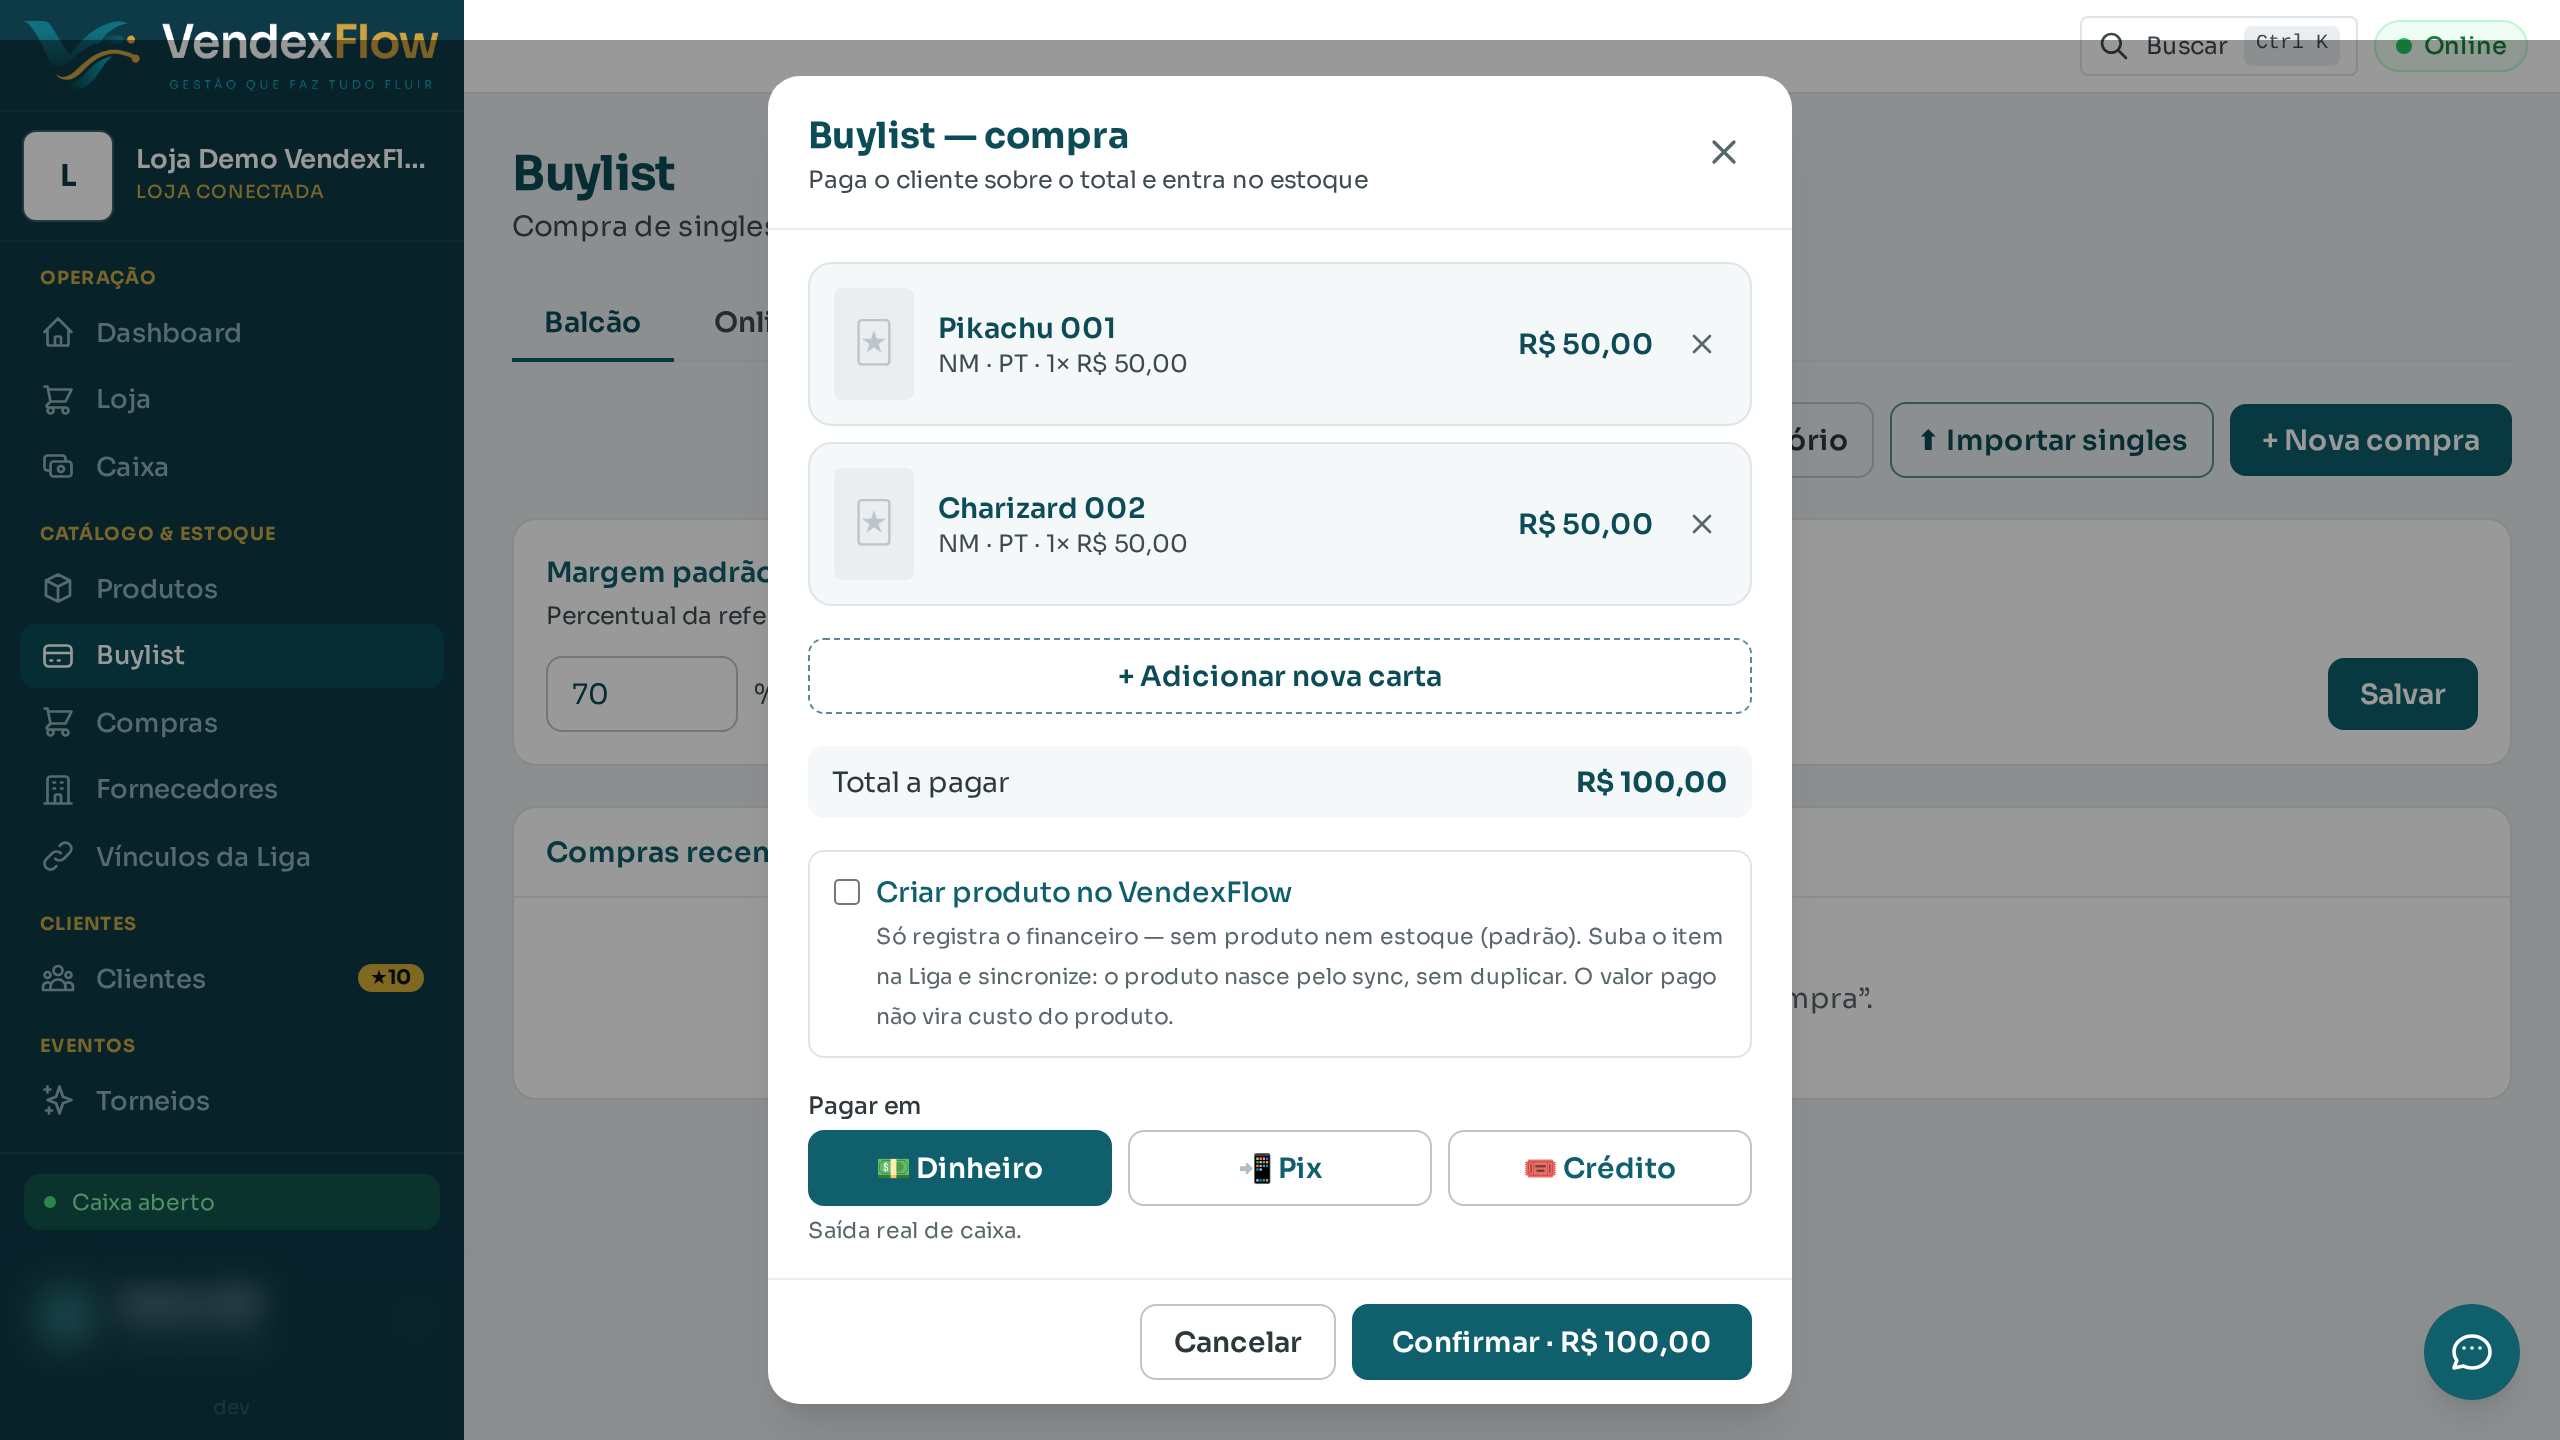The height and width of the screenshot is (1440, 2560).
Task: Enable Criar produto no VendexFlow checkbox
Action: [x=847, y=892]
